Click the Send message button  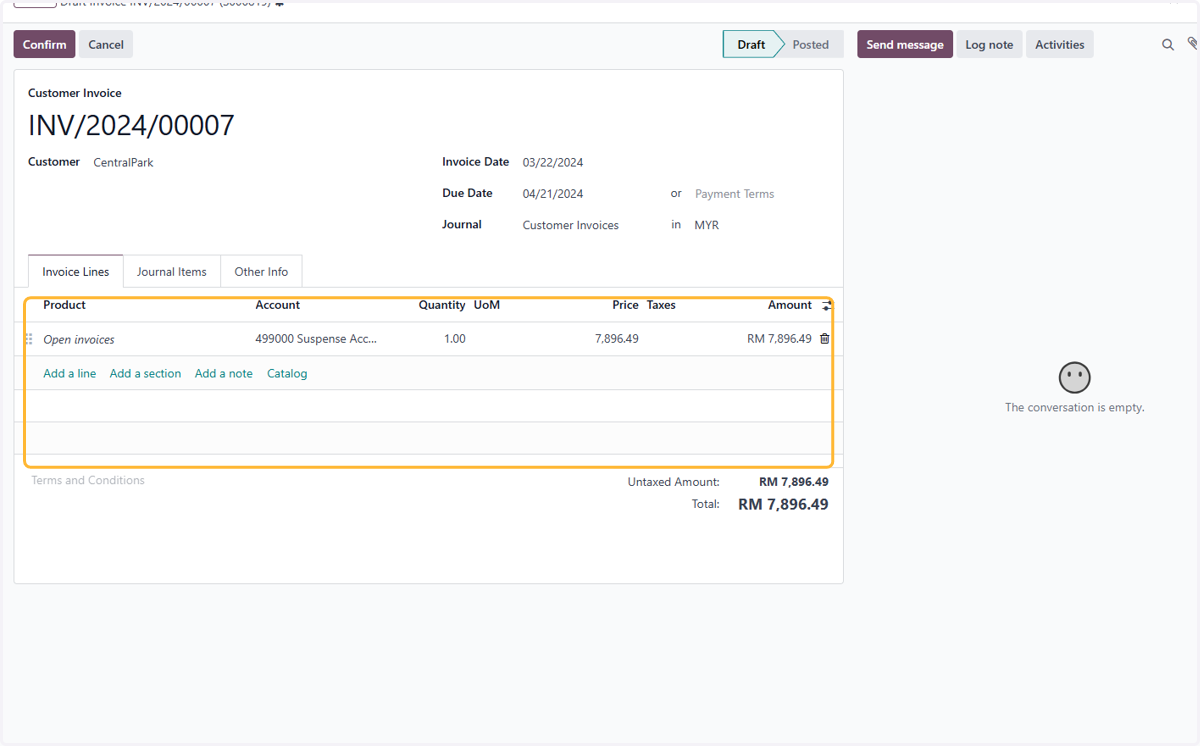tap(905, 44)
